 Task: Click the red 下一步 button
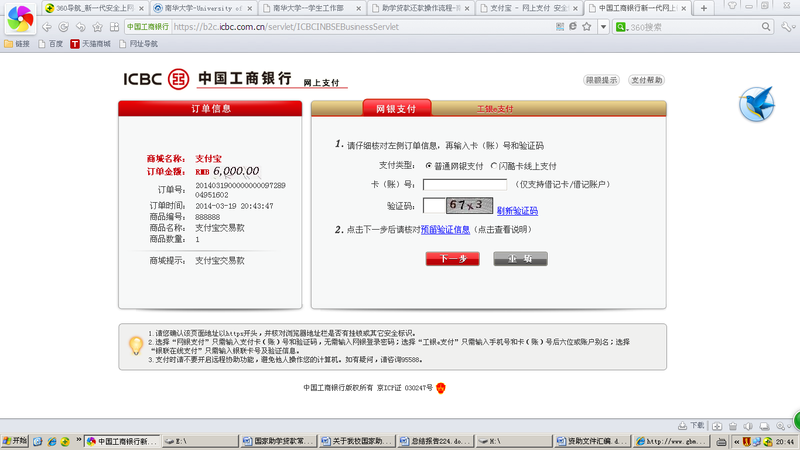coord(453,259)
